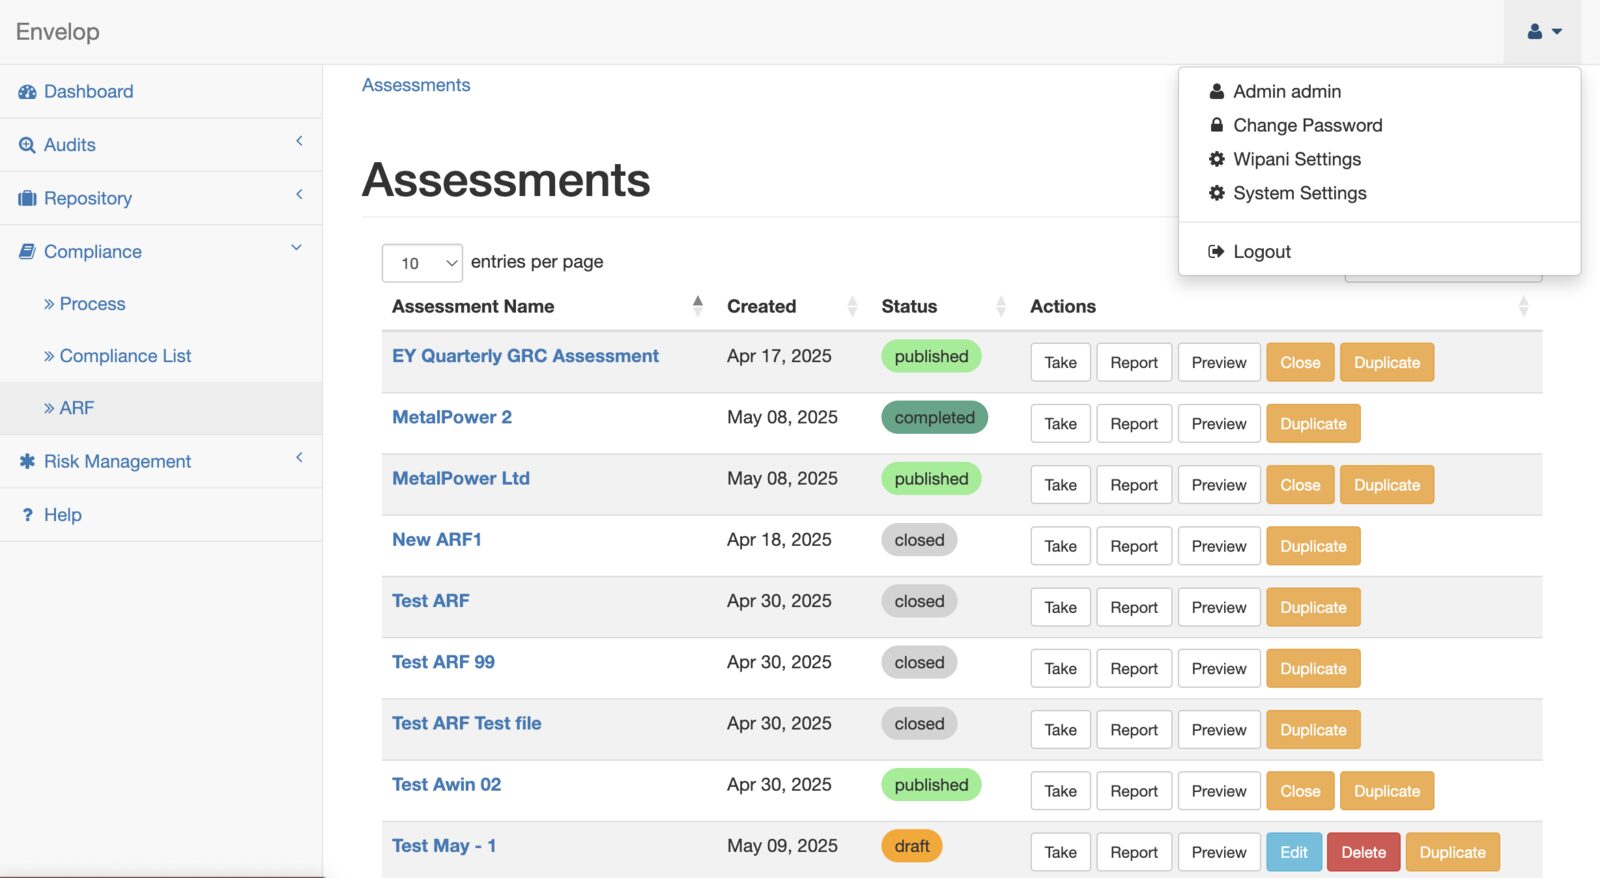Click the Apr 18, 2025 date cell

coord(779,539)
